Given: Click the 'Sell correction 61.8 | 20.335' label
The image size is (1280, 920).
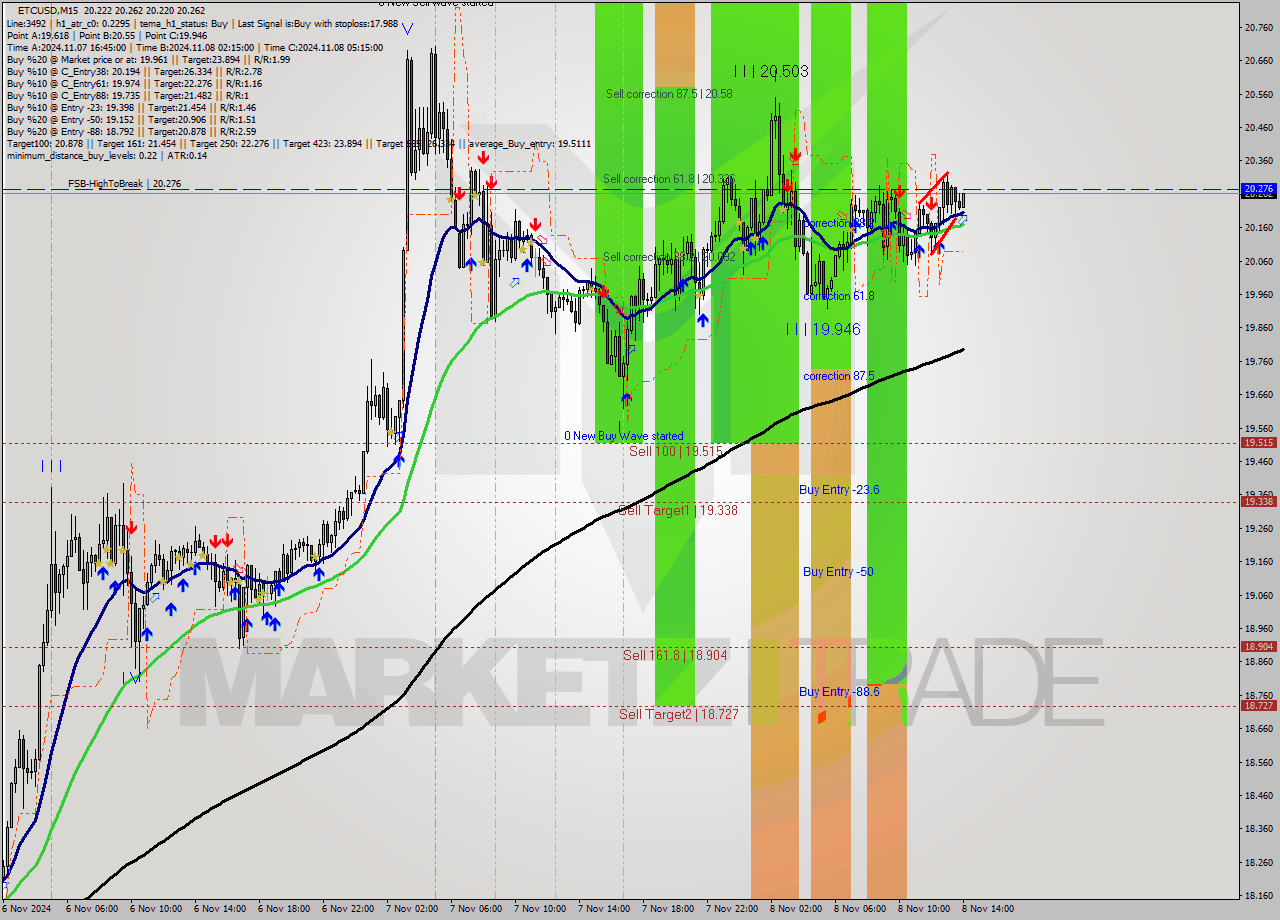Looking at the screenshot, I should (669, 179).
